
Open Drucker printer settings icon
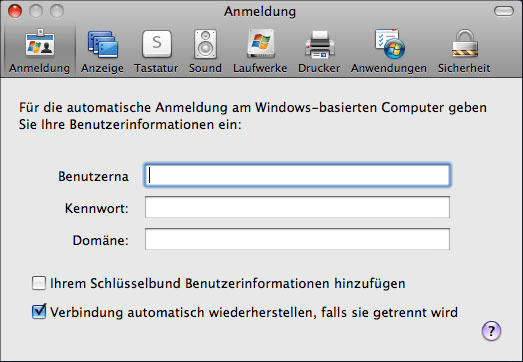(x=319, y=44)
